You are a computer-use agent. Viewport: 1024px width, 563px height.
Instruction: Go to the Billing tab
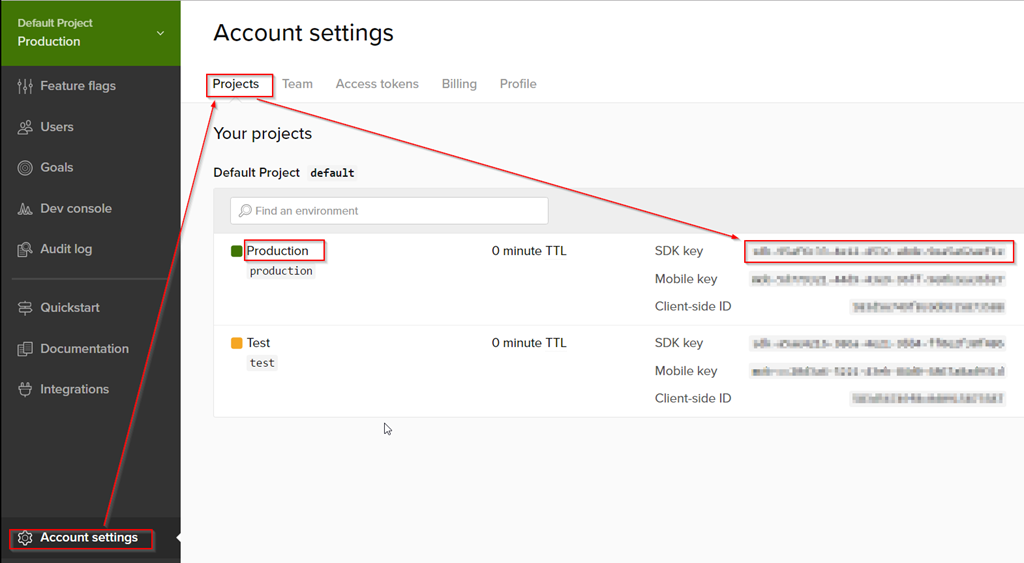(x=459, y=84)
